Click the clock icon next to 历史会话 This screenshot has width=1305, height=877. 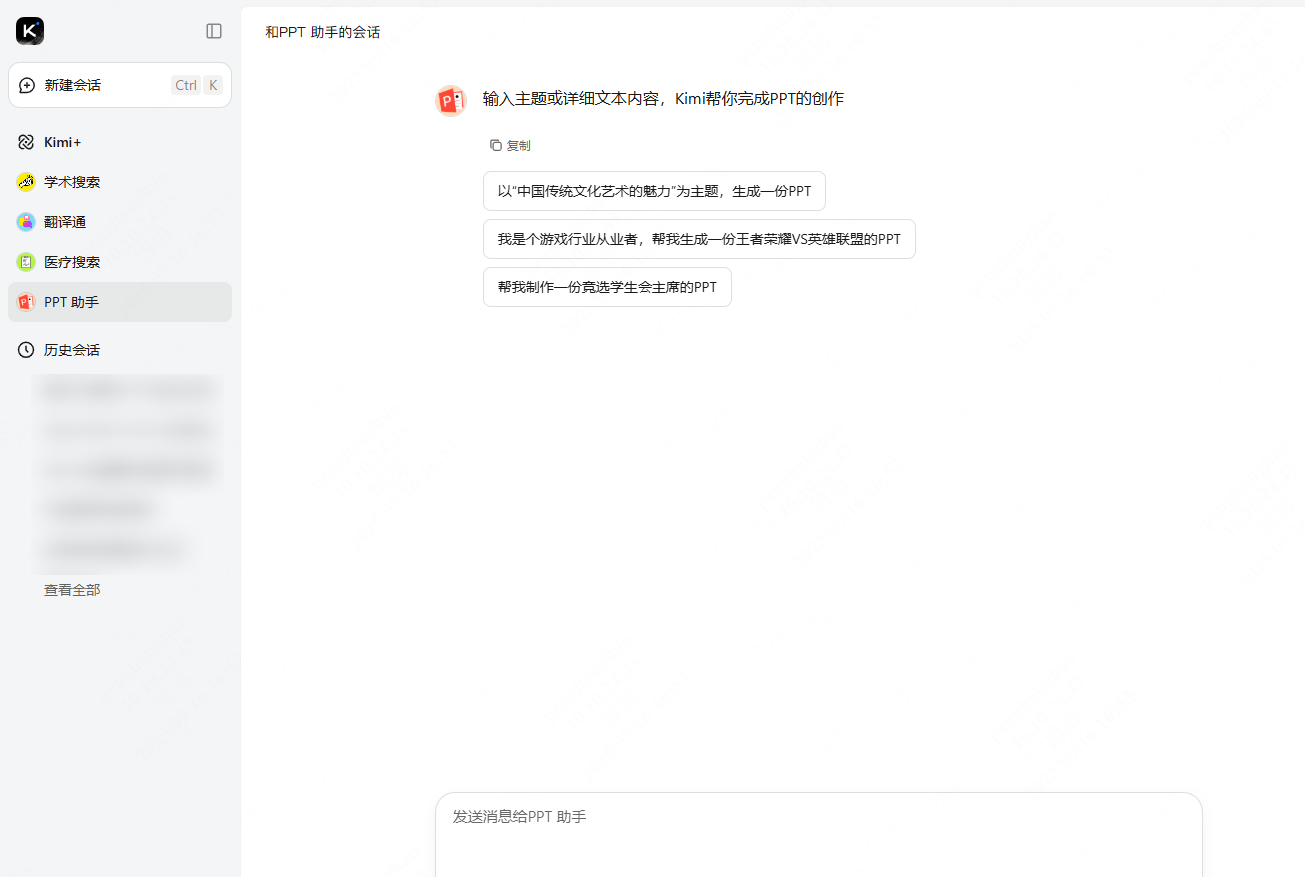point(26,350)
